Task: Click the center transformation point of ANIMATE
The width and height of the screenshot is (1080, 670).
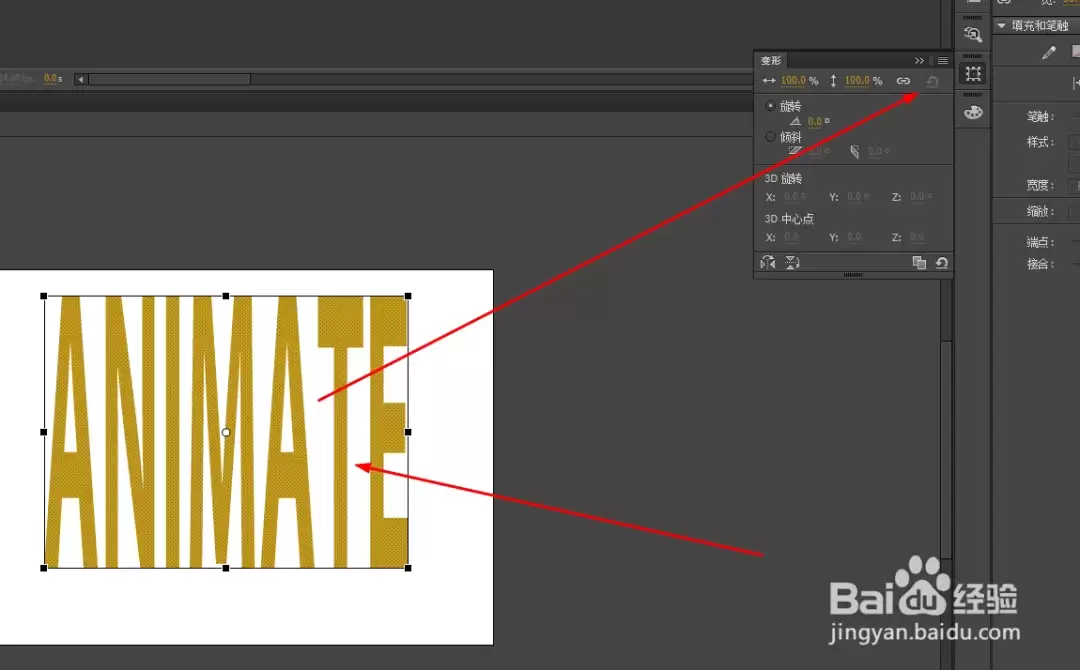Action: (x=226, y=432)
